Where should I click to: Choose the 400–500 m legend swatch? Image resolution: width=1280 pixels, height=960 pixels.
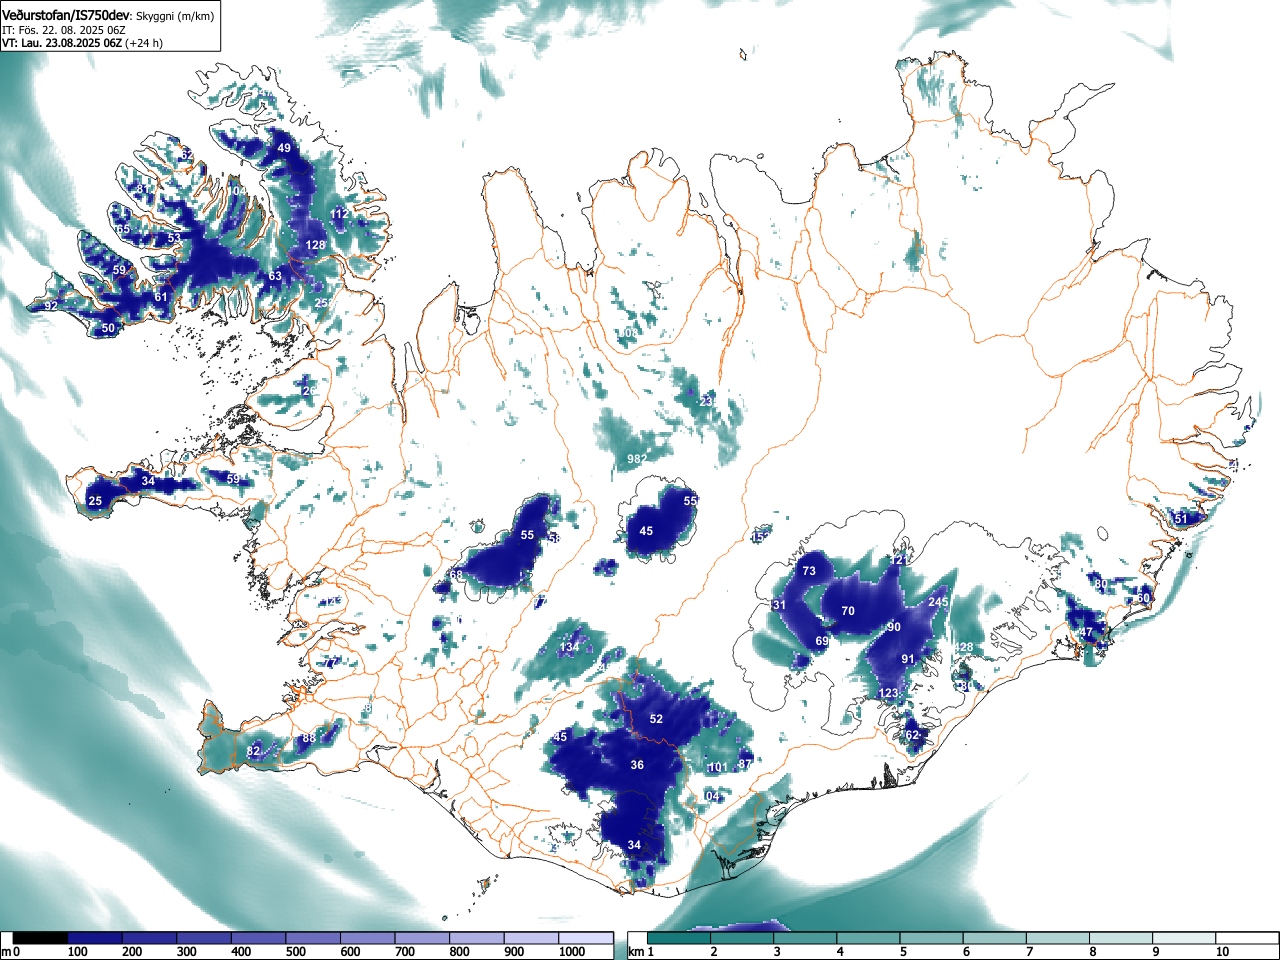pyautogui.click(x=259, y=938)
